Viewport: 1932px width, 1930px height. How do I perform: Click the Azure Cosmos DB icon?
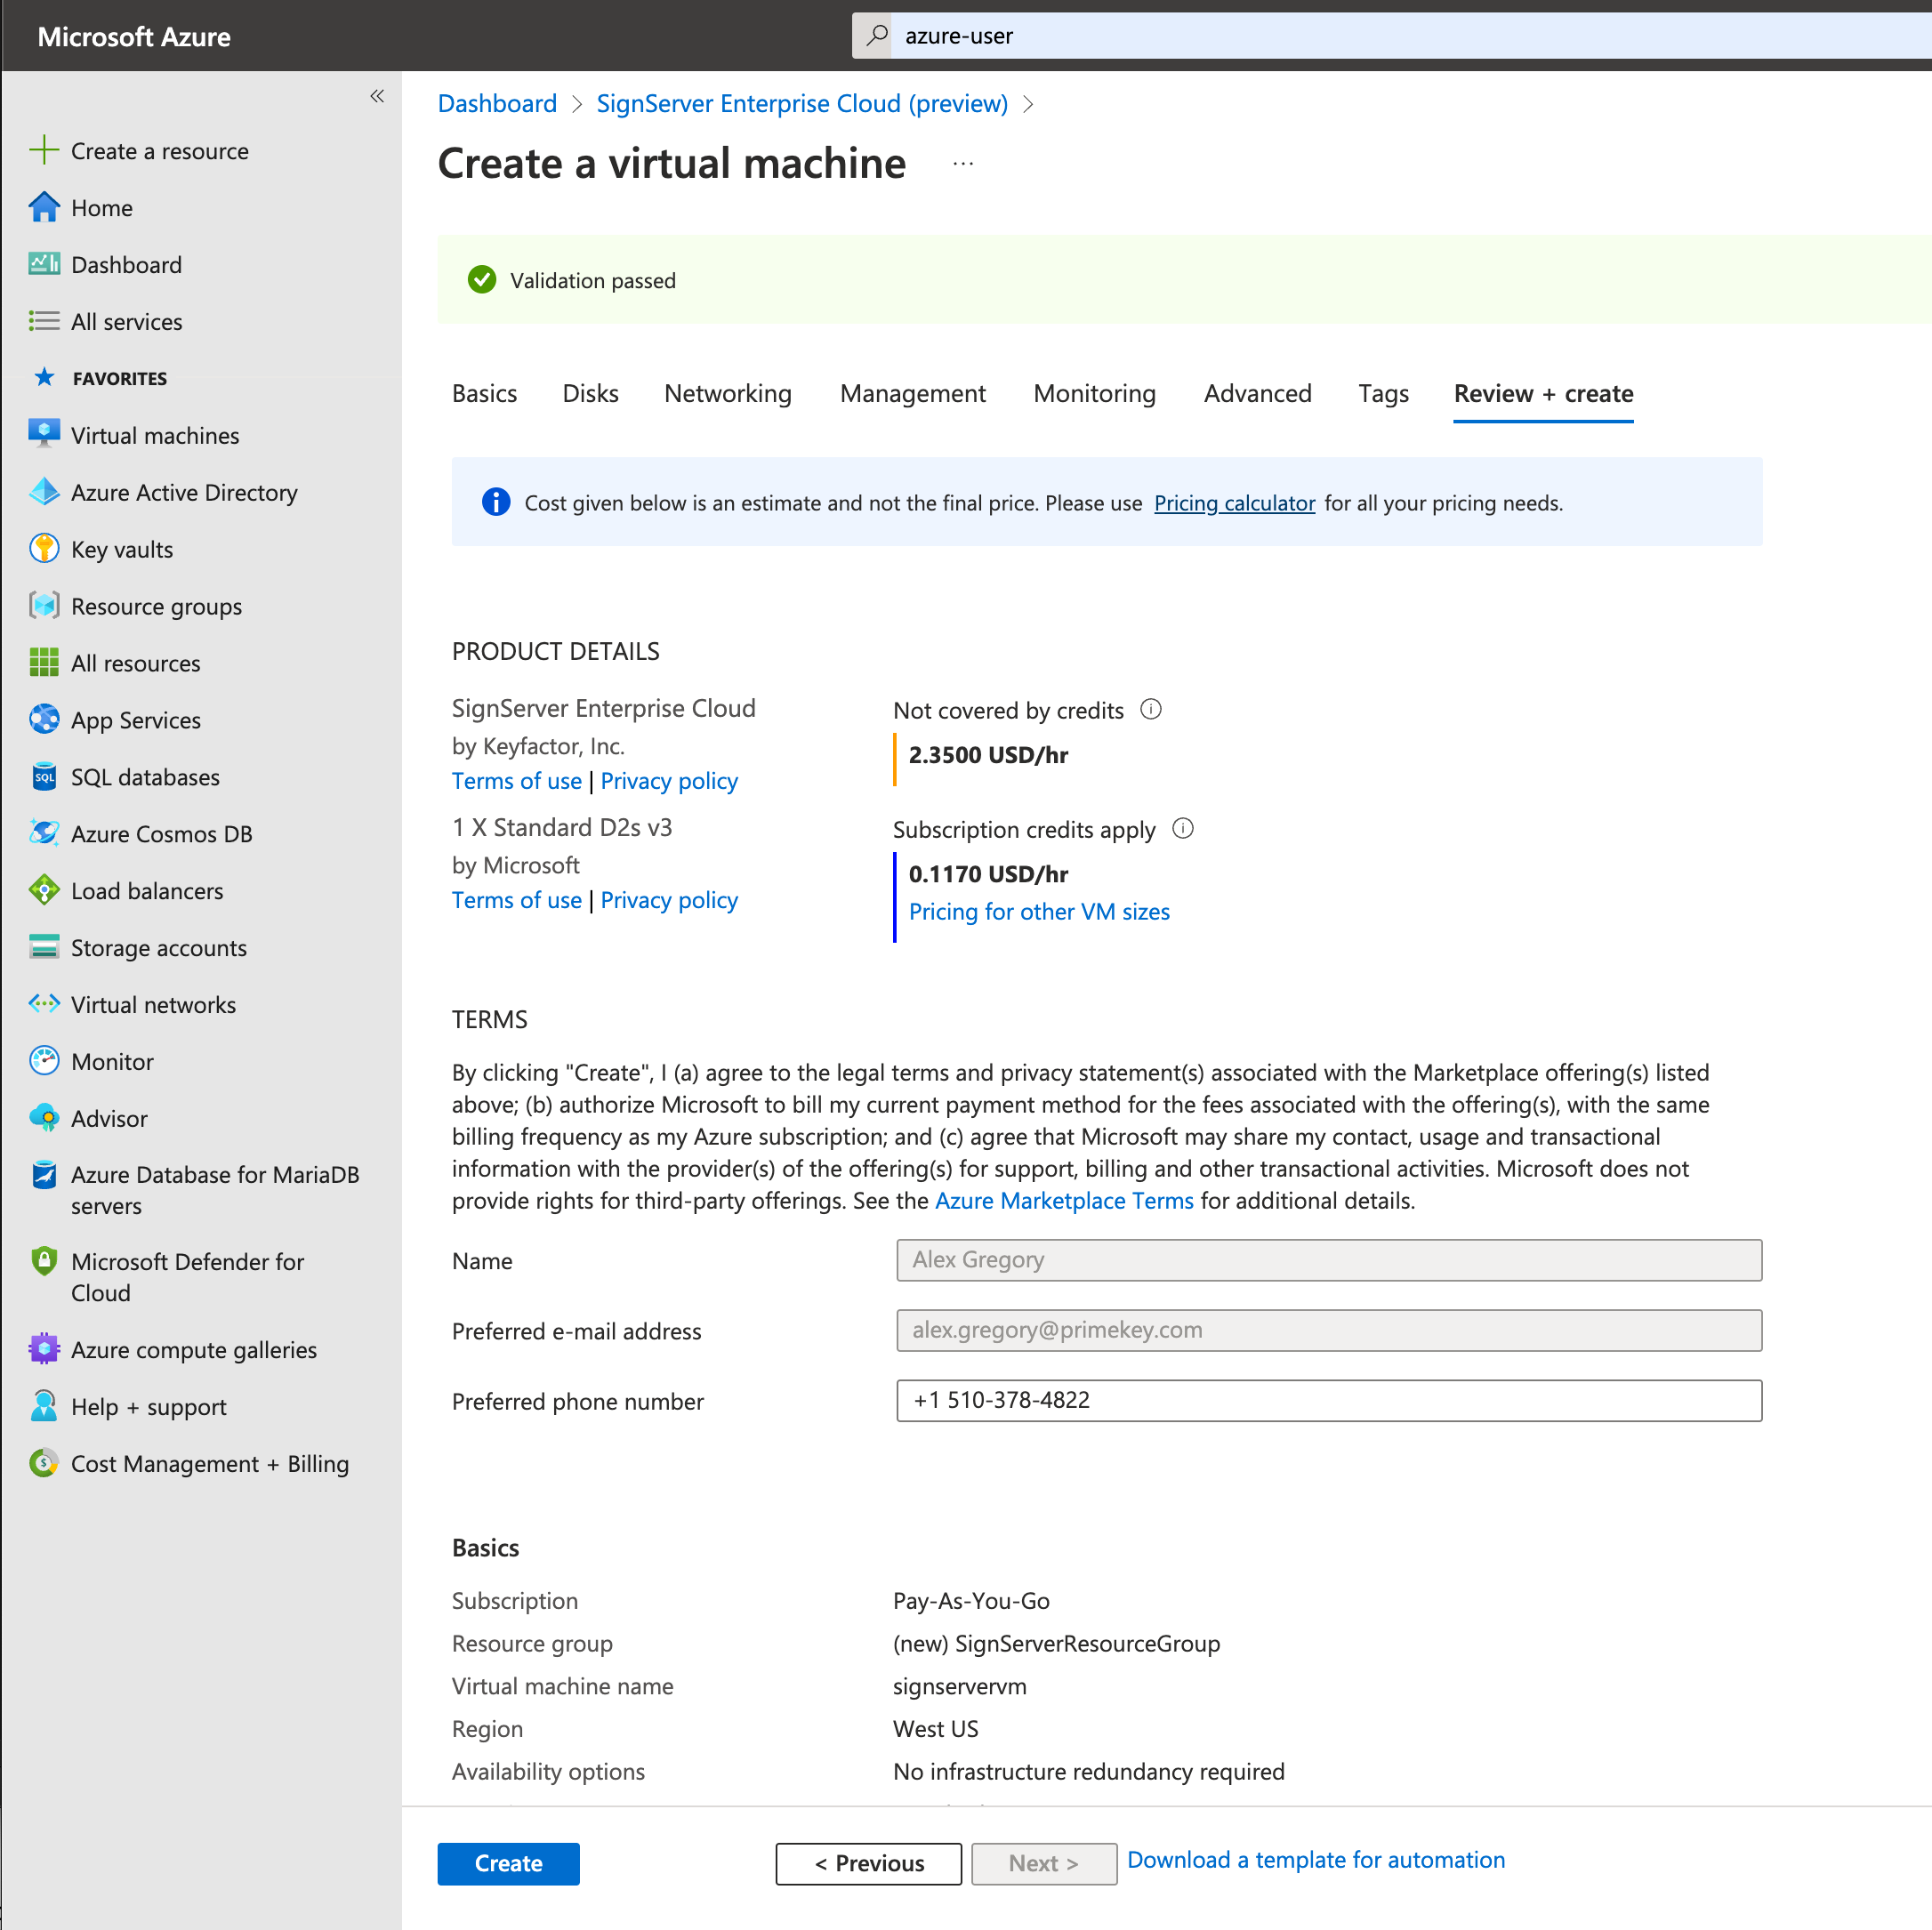(44, 833)
